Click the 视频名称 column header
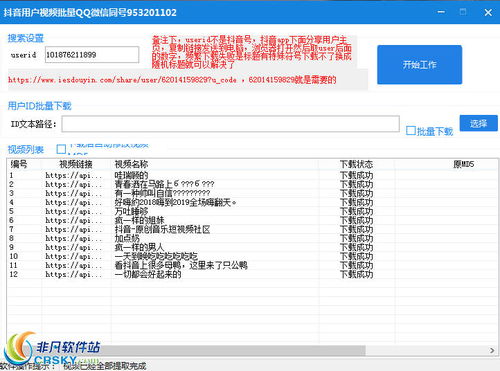 click(x=131, y=164)
